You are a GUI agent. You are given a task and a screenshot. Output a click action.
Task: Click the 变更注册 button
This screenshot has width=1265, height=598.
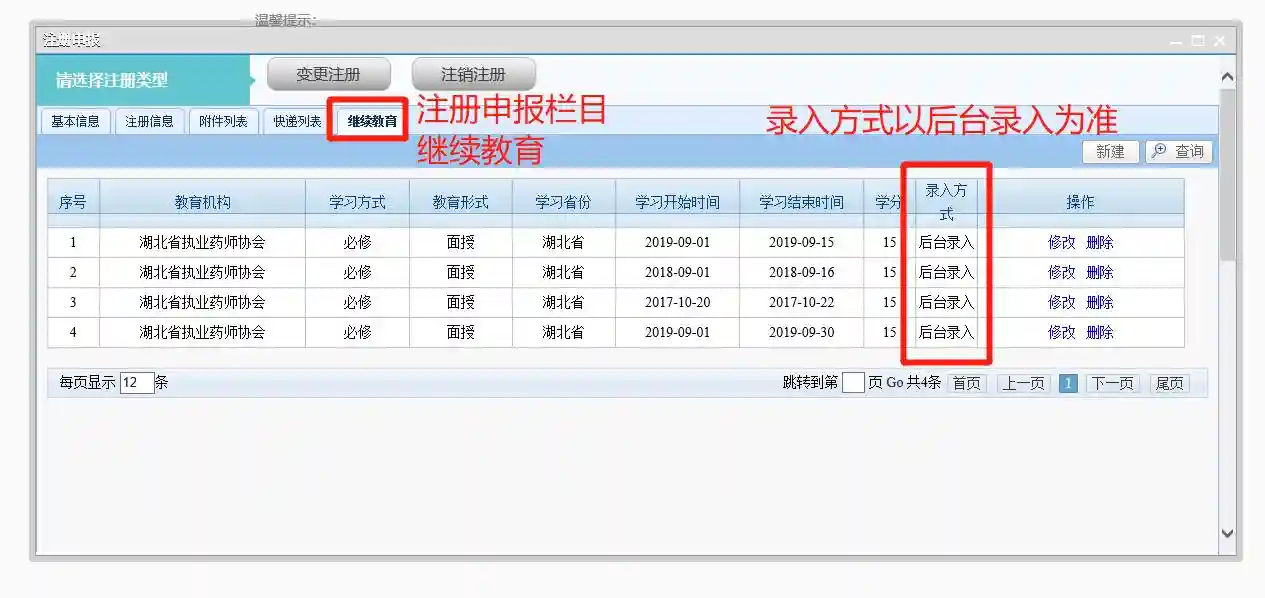pos(328,74)
